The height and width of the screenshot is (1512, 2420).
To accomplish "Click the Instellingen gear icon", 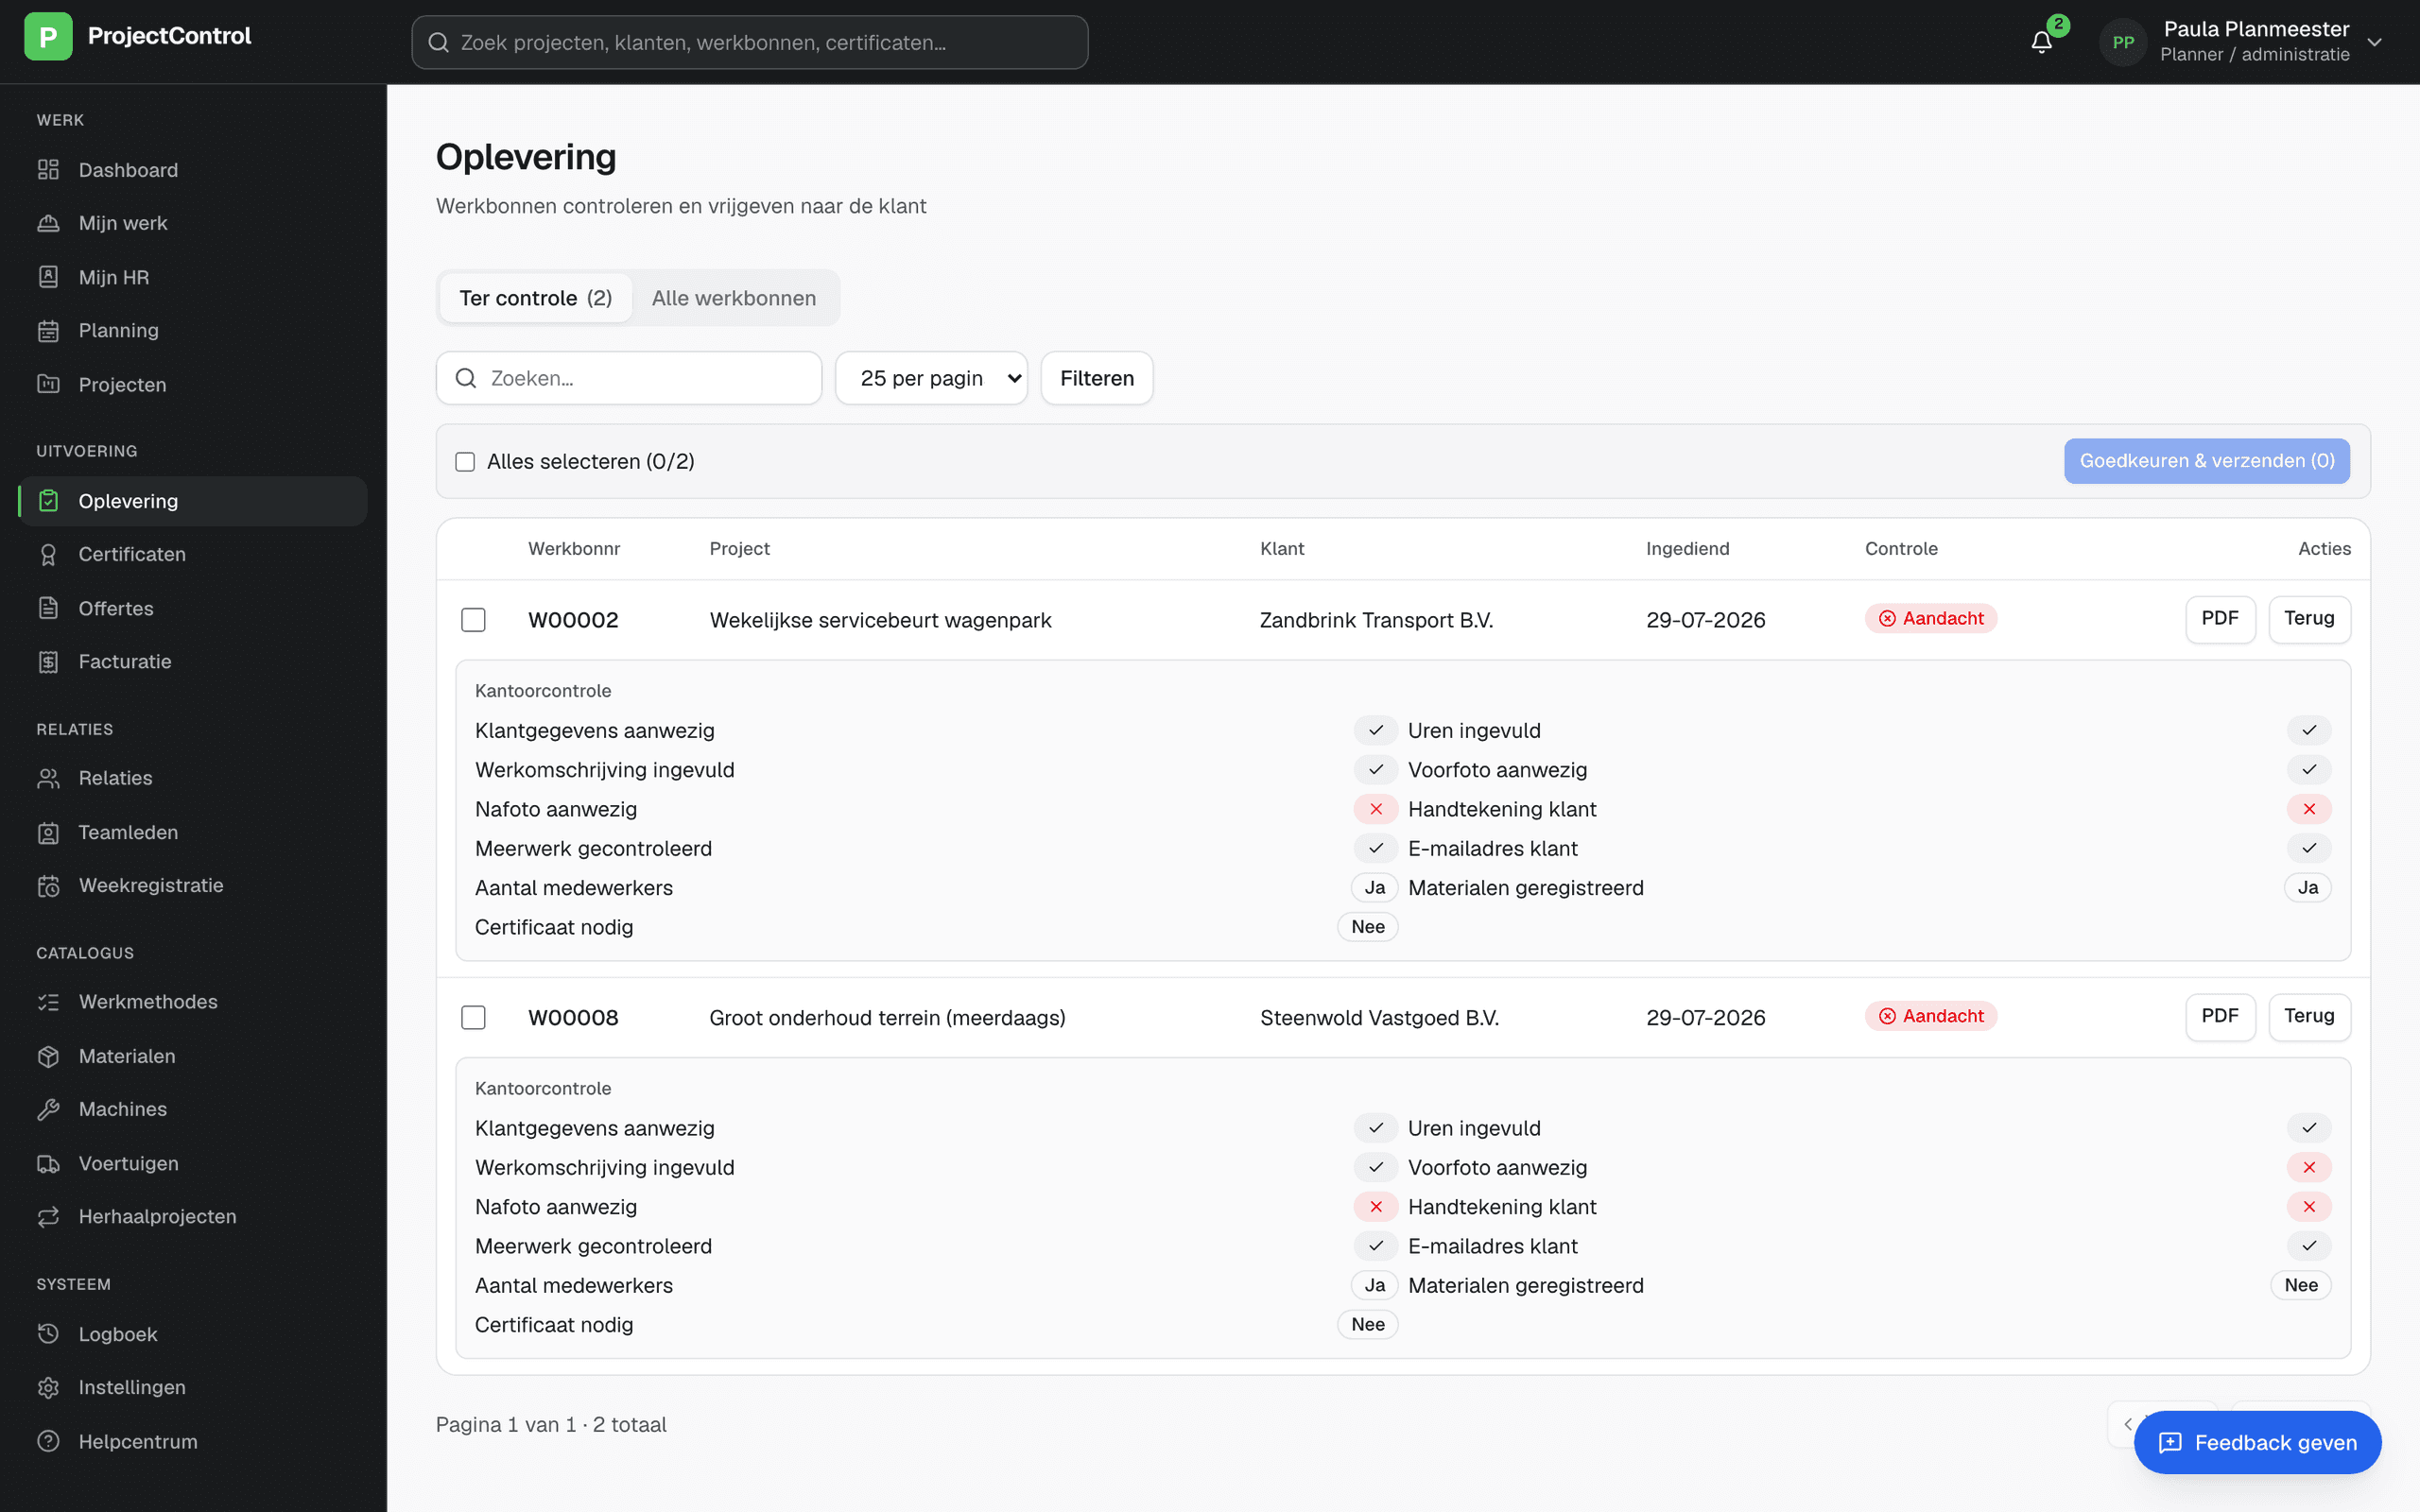I will point(48,1388).
